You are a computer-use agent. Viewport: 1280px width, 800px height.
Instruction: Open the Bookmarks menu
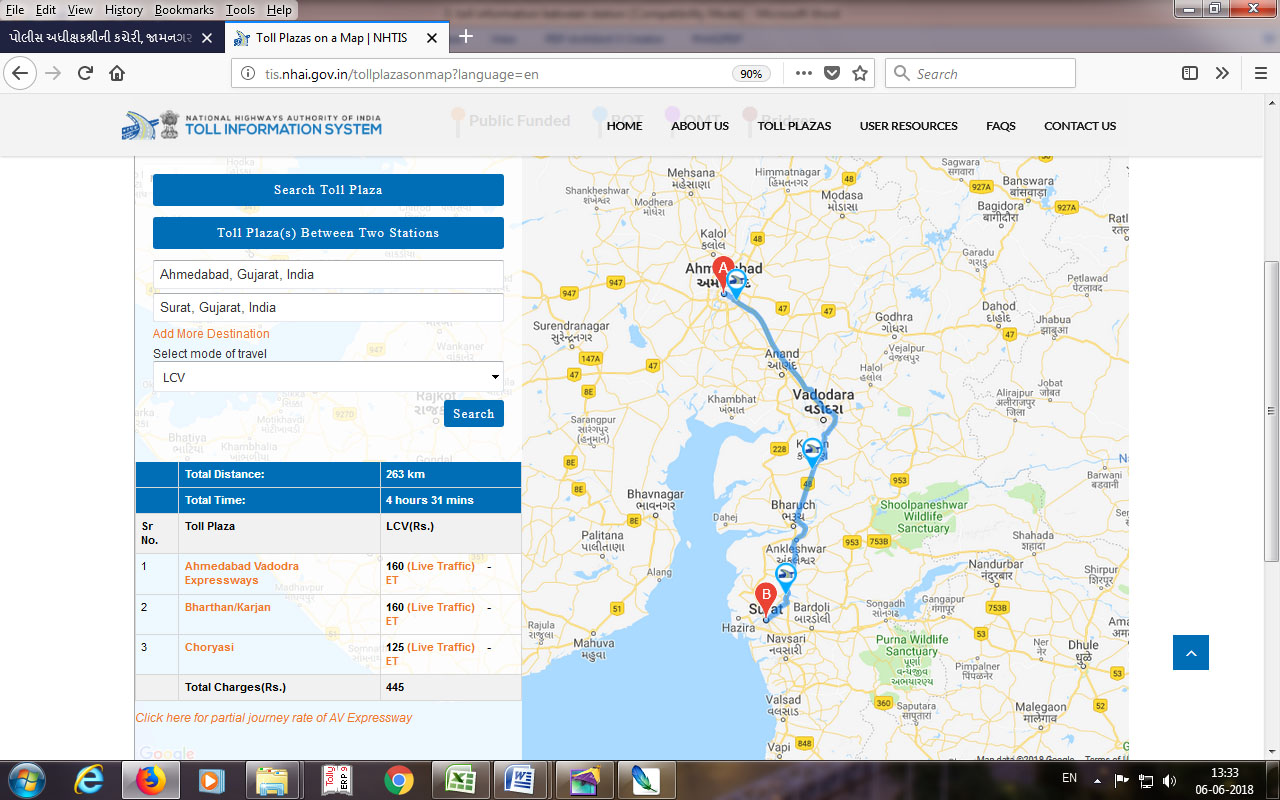click(184, 10)
